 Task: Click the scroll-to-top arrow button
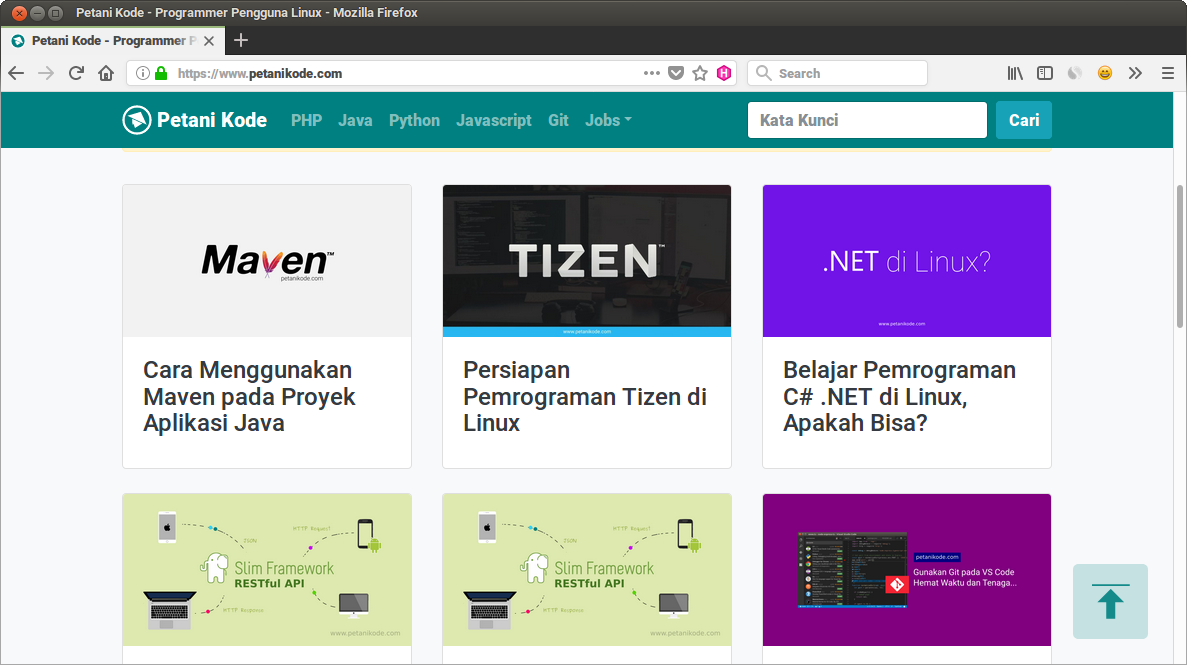click(1110, 602)
